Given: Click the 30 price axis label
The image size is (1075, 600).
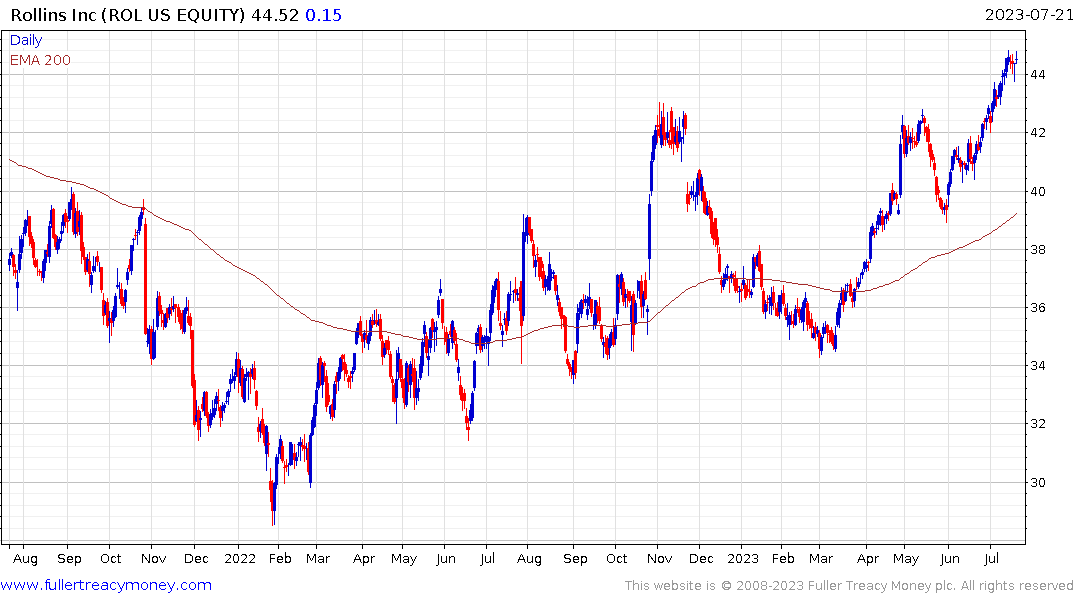Looking at the screenshot, I should click(1037, 482).
